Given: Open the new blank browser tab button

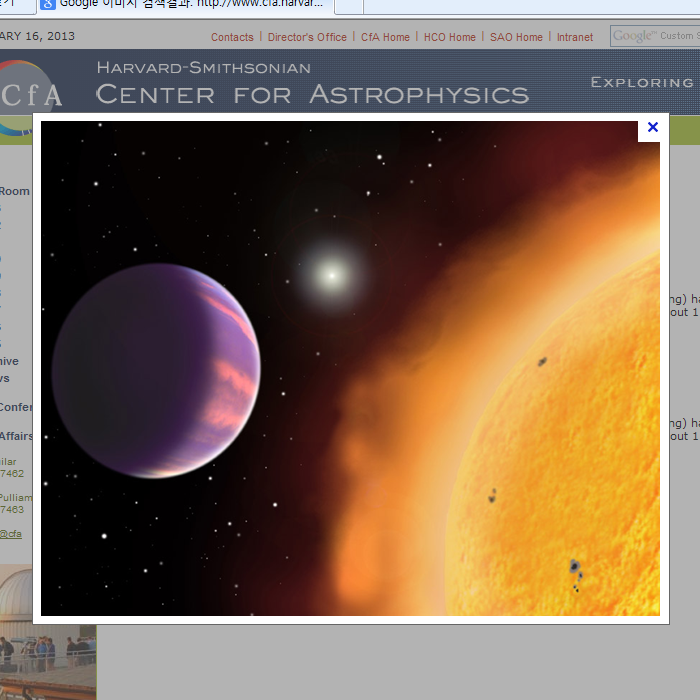Looking at the screenshot, I should point(349,6).
